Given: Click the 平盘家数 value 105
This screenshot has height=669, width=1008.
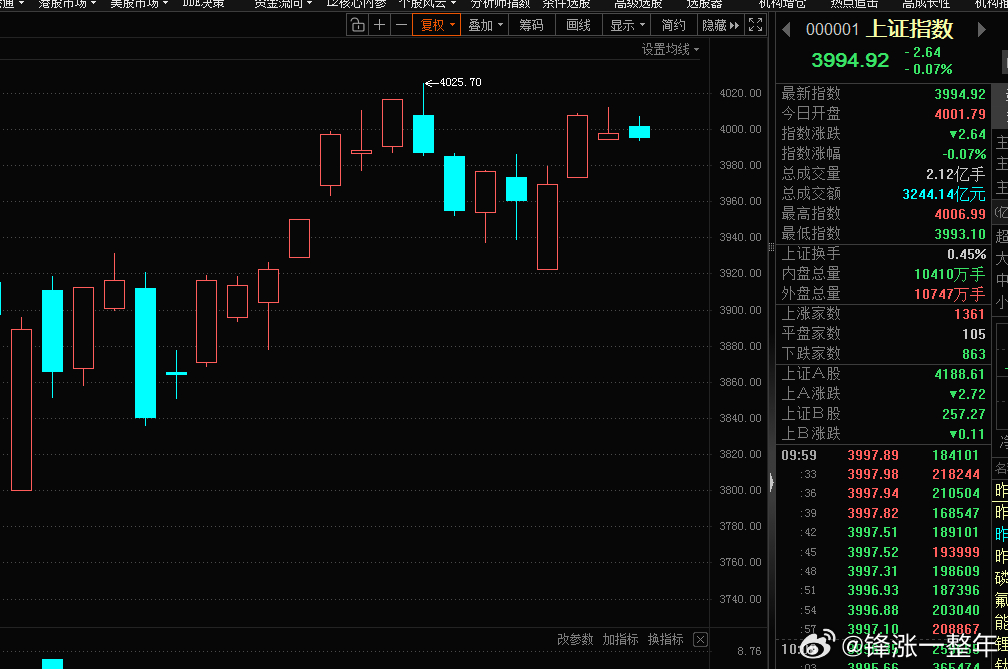Looking at the screenshot, I should (x=973, y=334).
